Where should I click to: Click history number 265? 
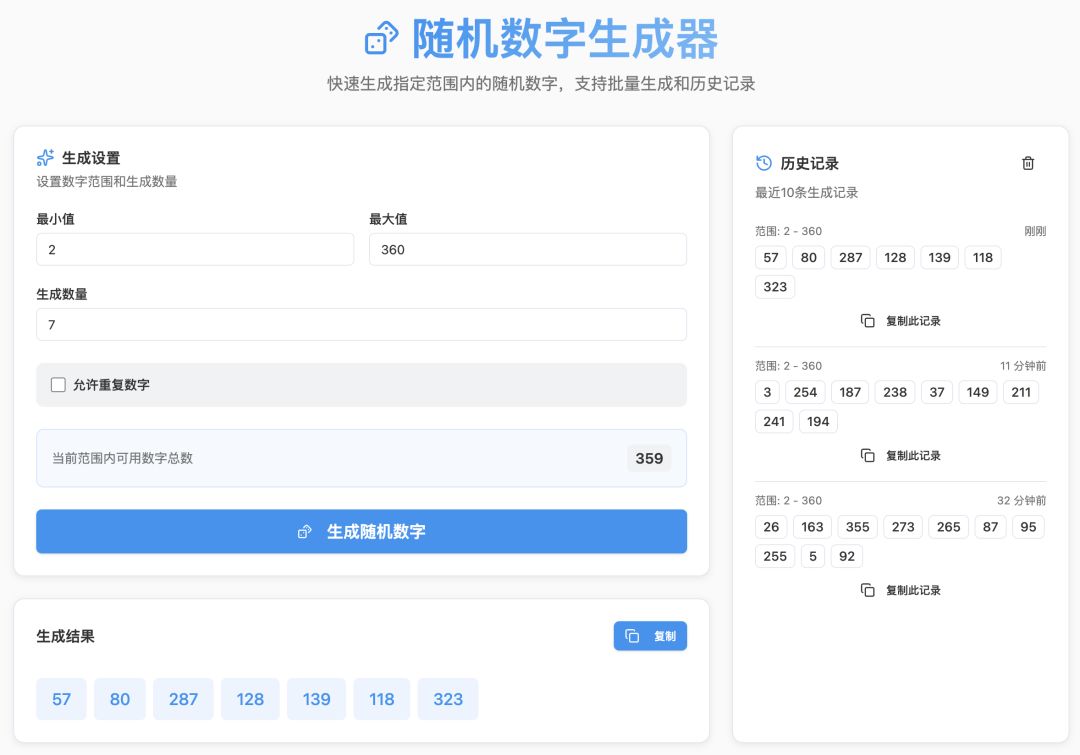coord(948,527)
